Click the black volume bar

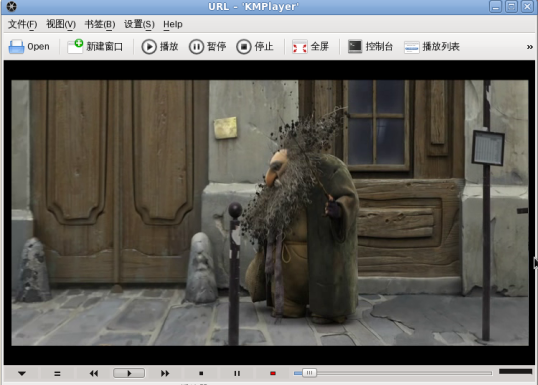coord(515,372)
